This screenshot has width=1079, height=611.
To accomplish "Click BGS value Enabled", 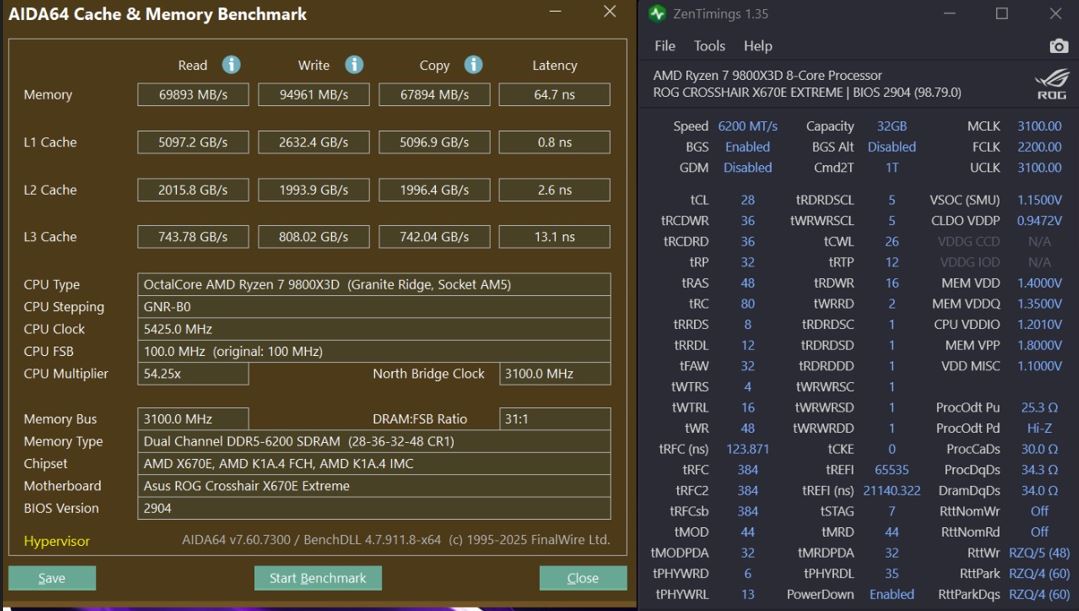I will (747, 147).
